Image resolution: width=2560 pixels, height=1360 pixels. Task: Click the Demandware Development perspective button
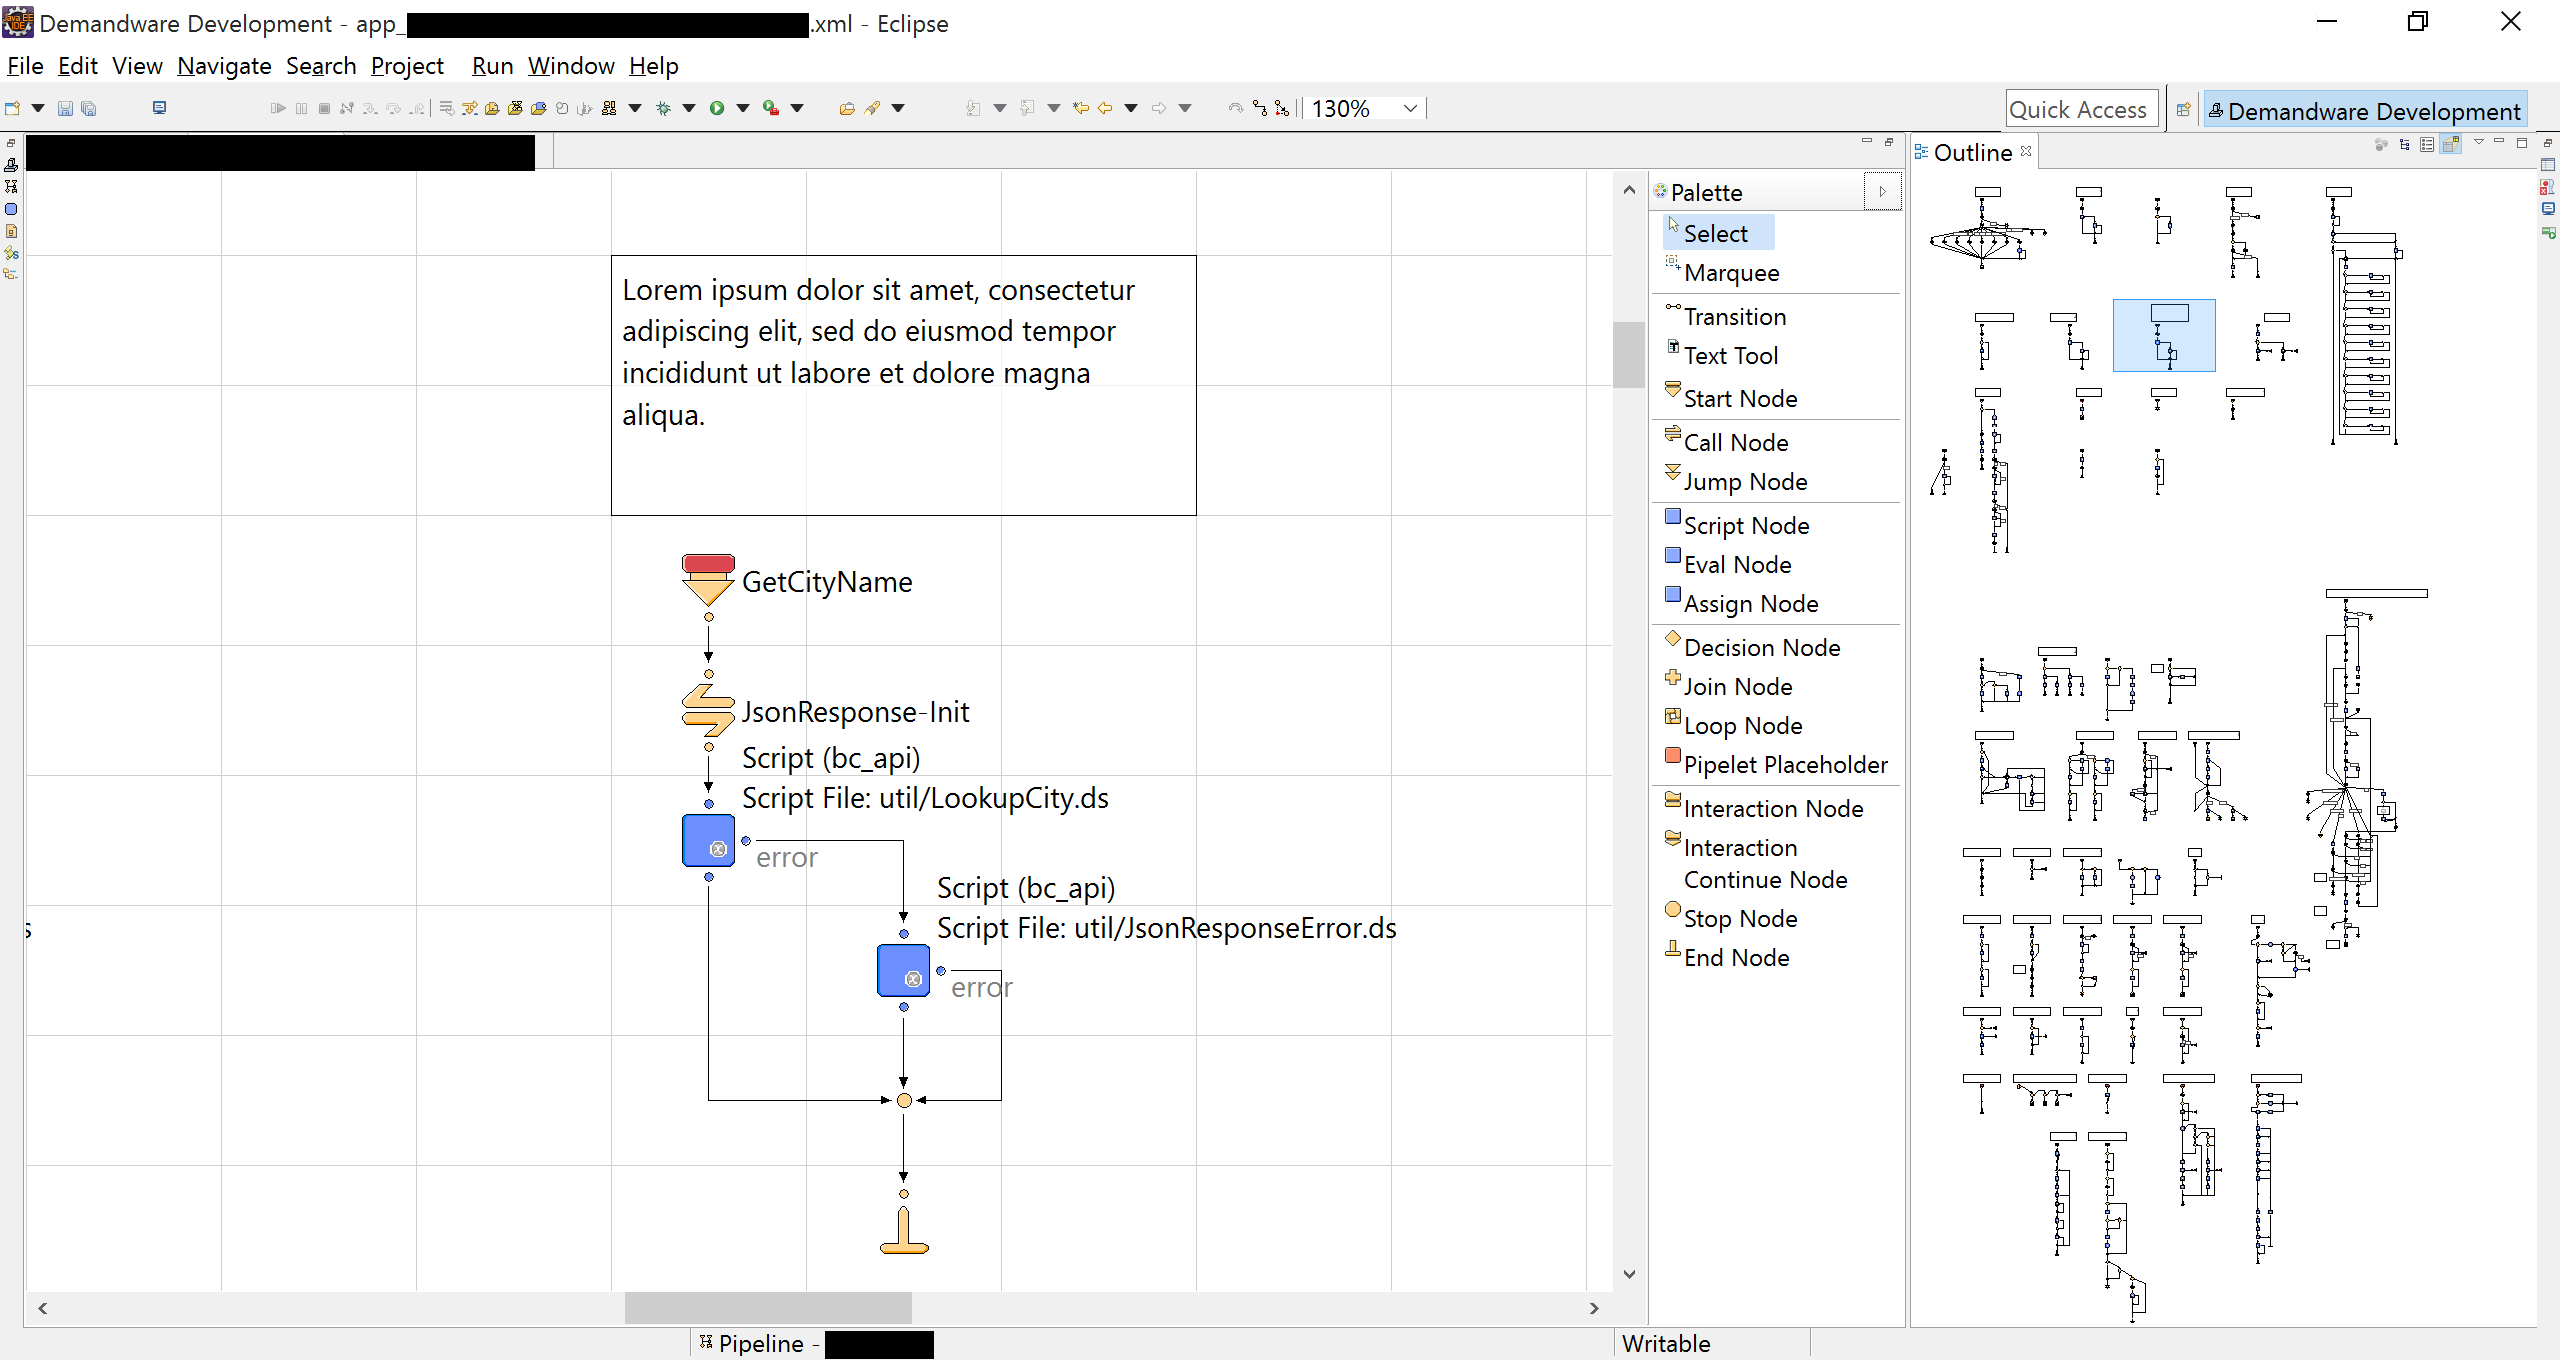tap(2365, 110)
